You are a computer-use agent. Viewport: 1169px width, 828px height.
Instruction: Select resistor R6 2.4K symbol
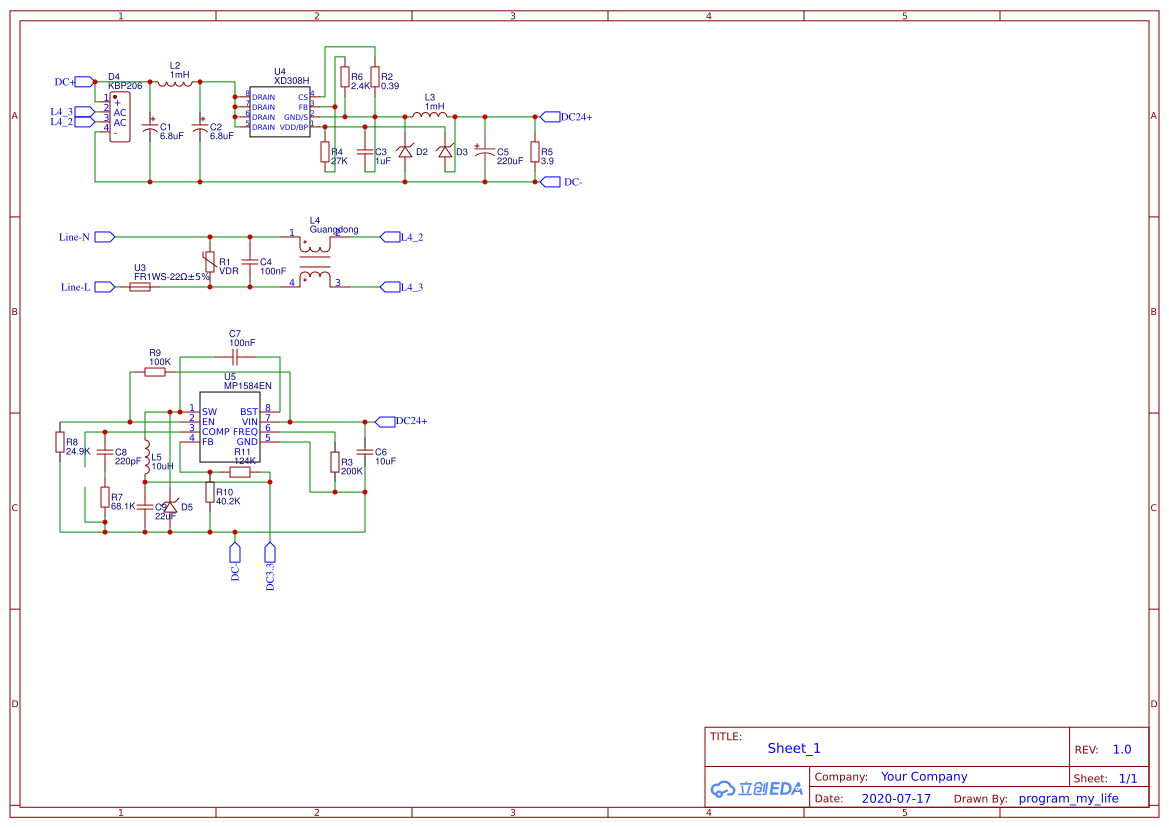(x=344, y=78)
